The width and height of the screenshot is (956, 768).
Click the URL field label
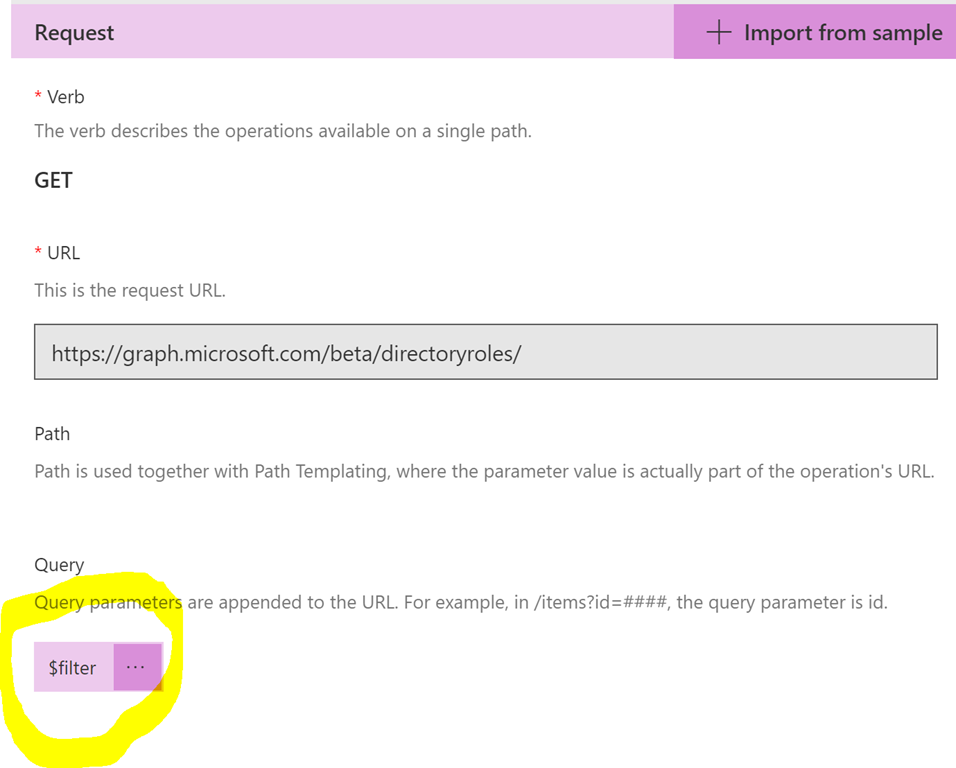(x=63, y=253)
